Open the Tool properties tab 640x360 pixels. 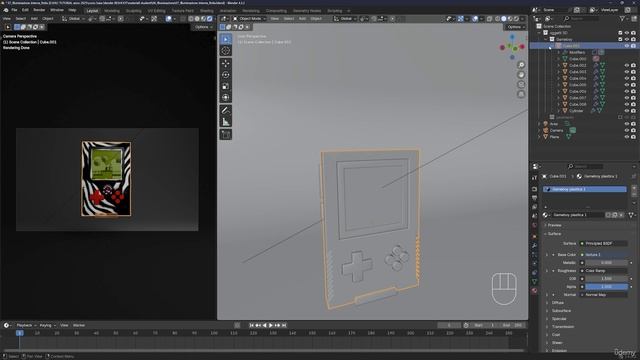[x=535, y=178]
